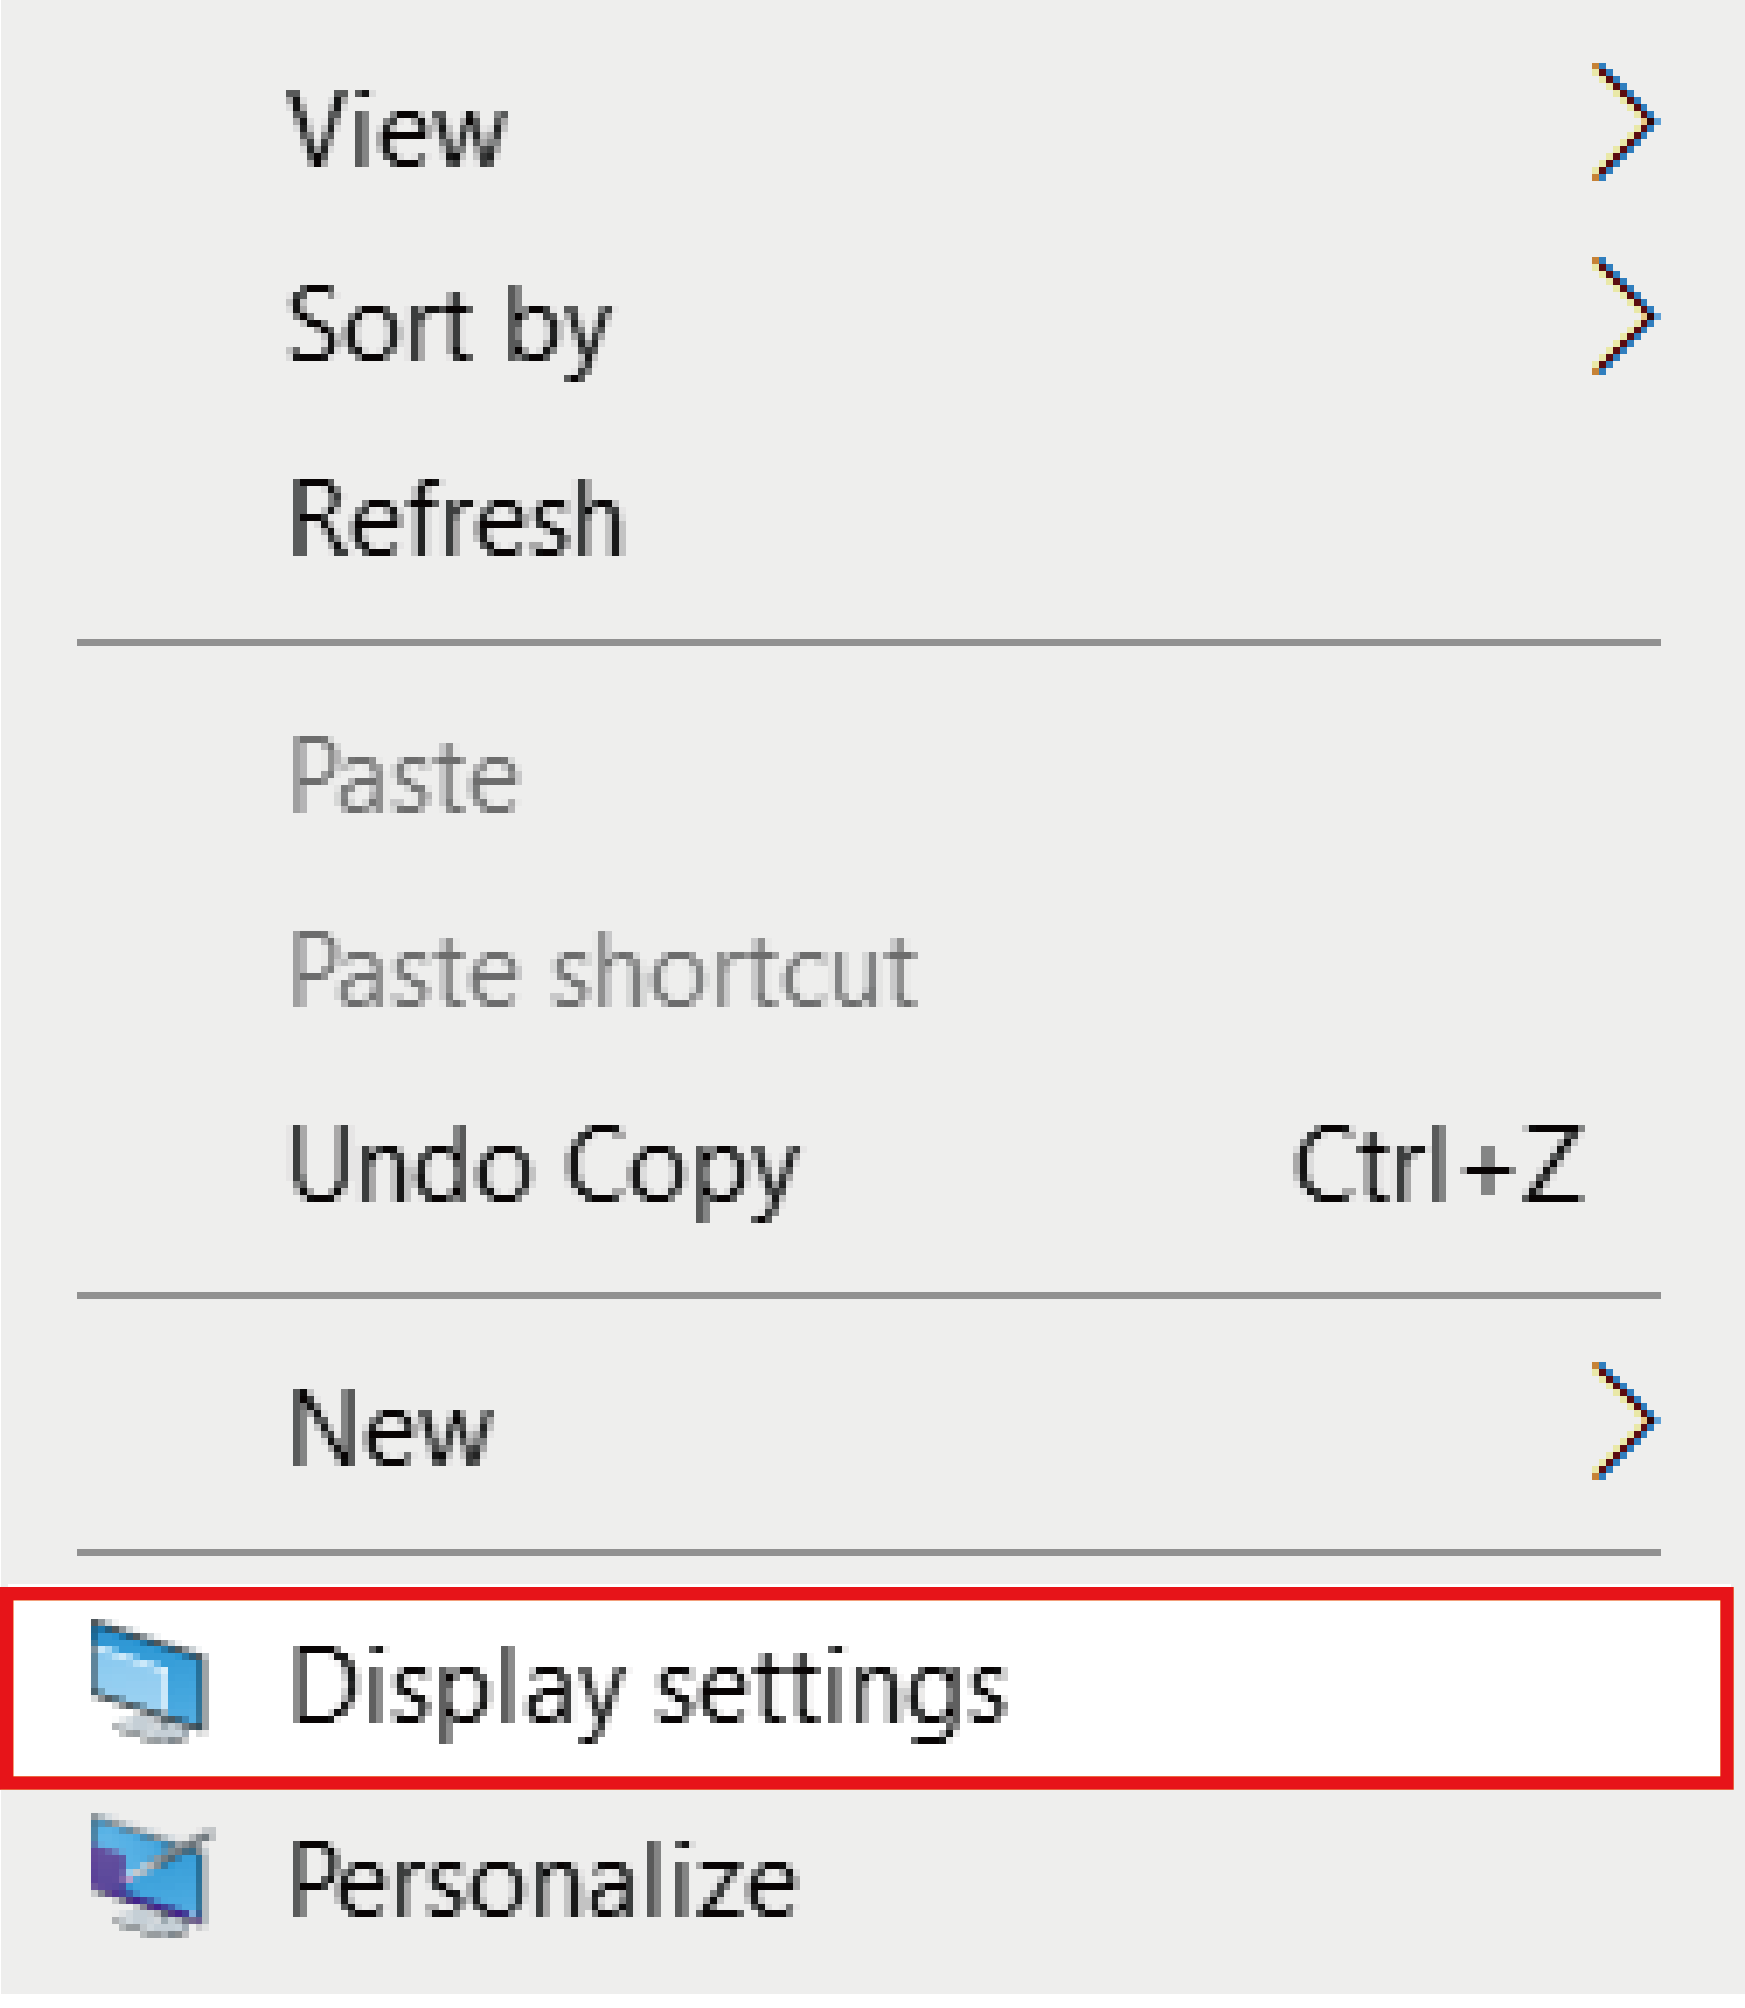Open the New menu entry label
1745x2008 pixels.
pos(391,1428)
